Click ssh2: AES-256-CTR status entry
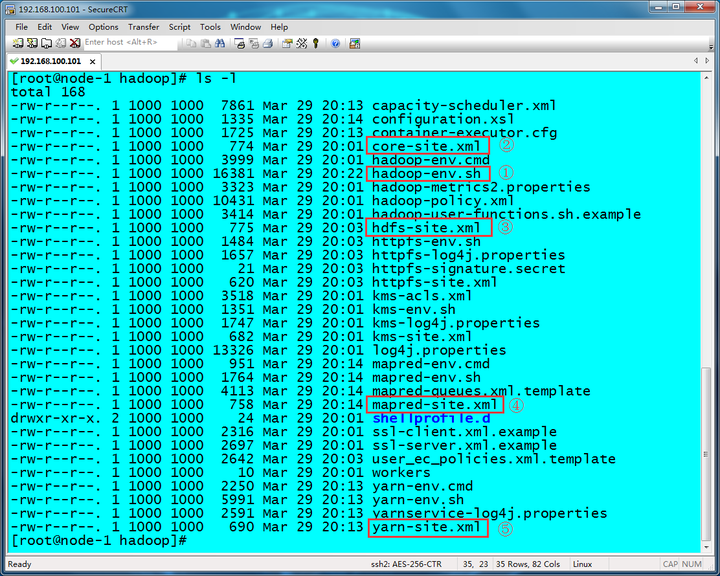 406,564
